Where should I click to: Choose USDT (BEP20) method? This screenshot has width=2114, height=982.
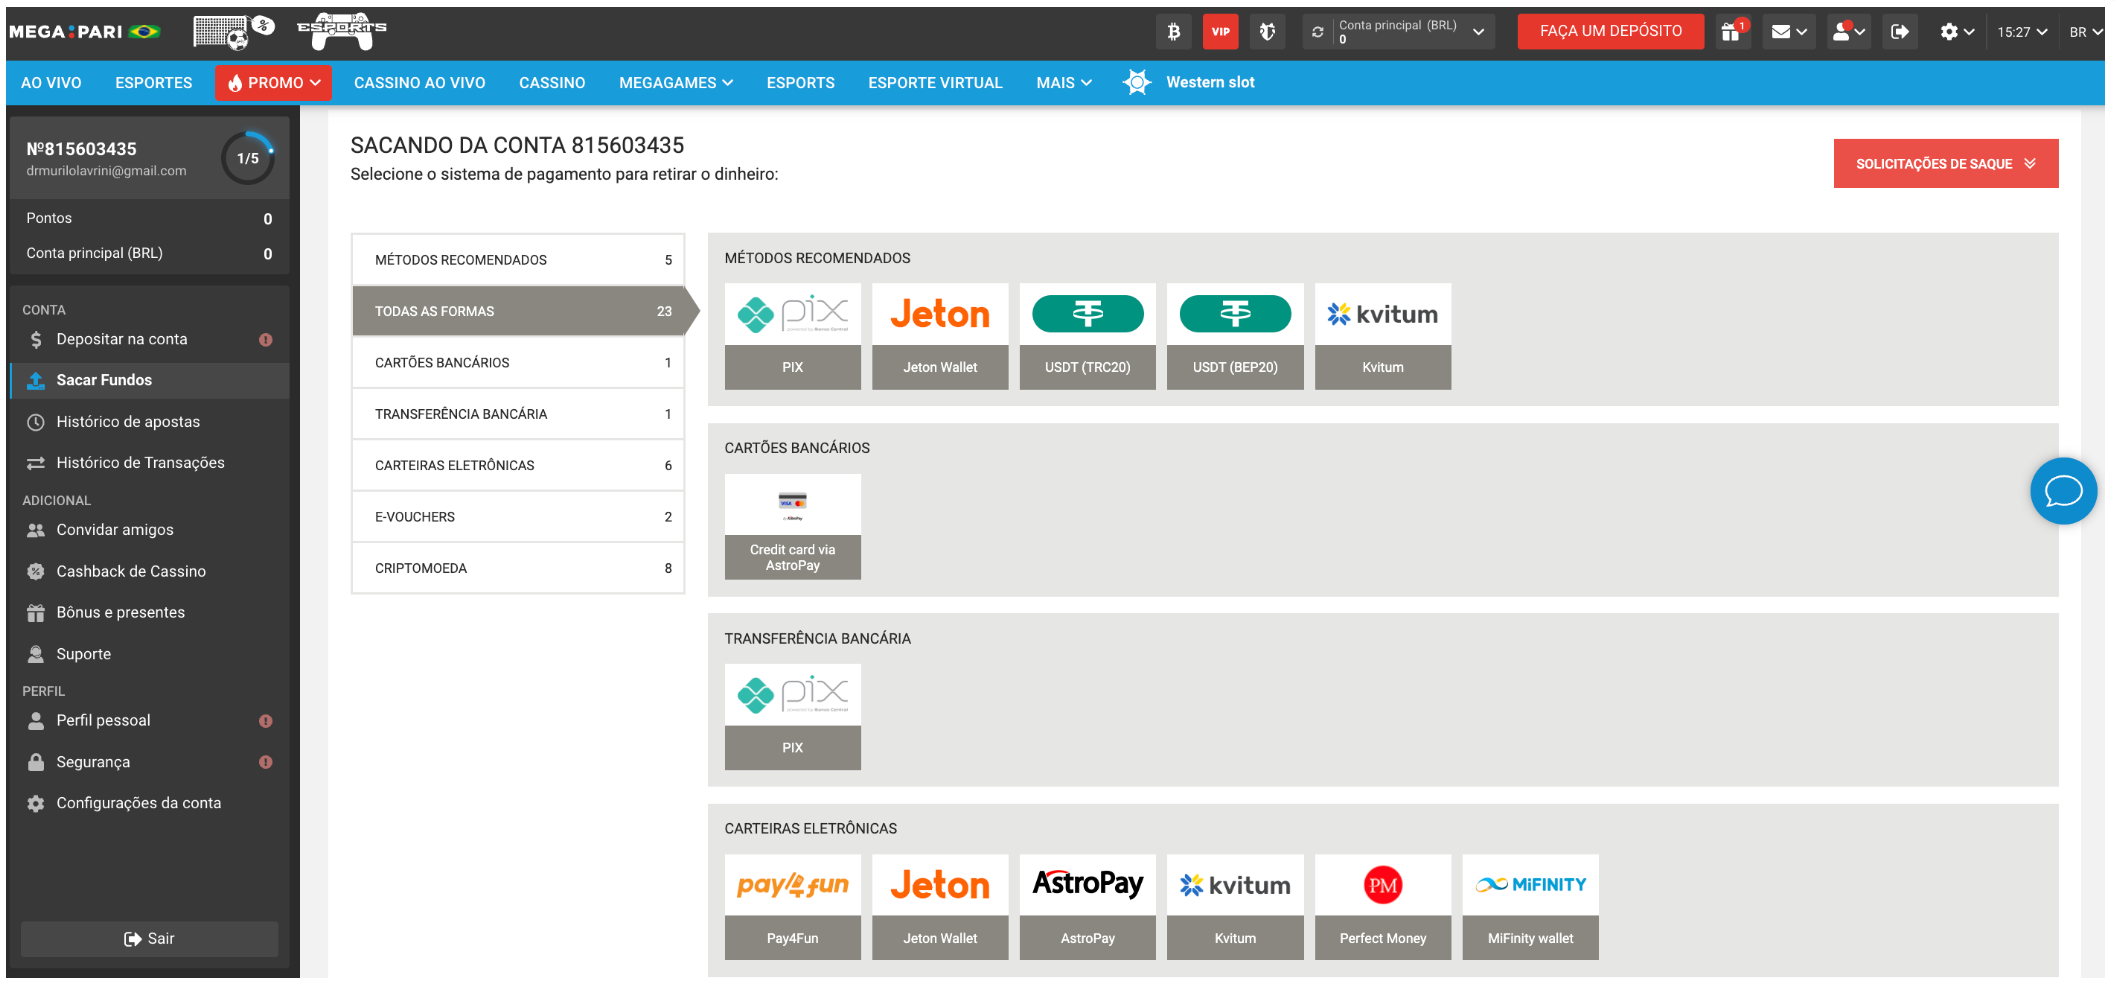tap(1235, 336)
